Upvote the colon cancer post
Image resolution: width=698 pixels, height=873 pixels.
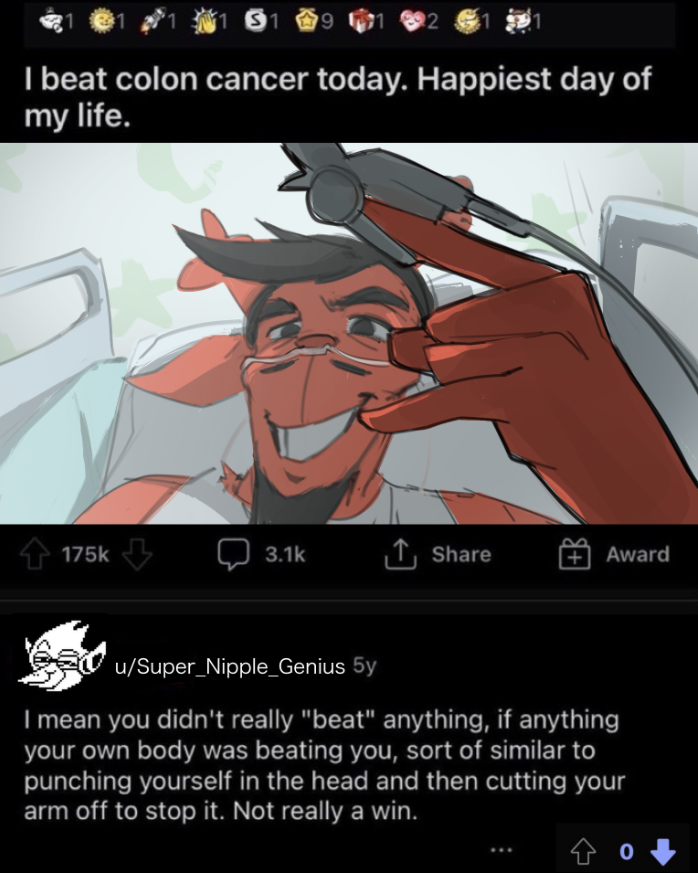click(35, 553)
